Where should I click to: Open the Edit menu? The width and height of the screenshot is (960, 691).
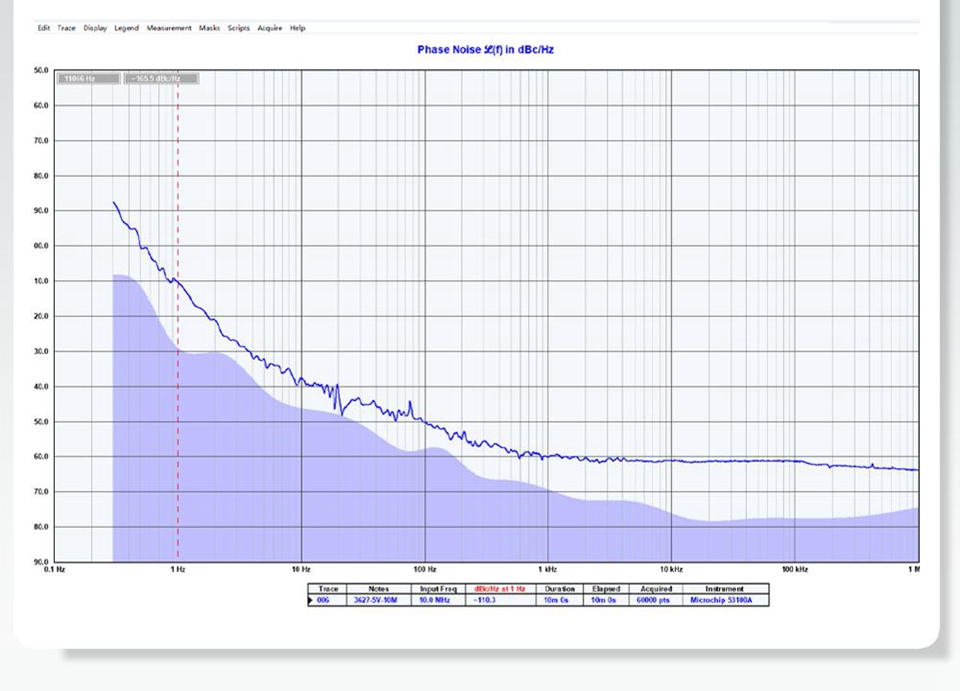click(x=44, y=28)
